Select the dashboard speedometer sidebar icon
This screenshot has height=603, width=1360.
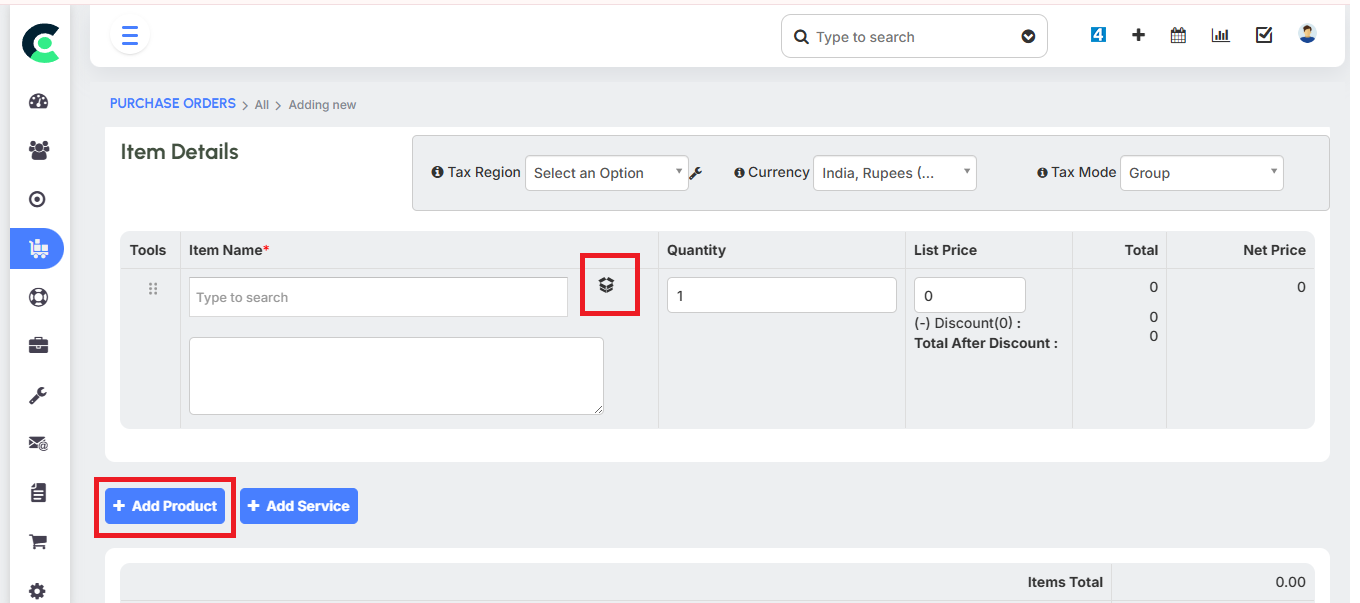pyautogui.click(x=37, y=101)
